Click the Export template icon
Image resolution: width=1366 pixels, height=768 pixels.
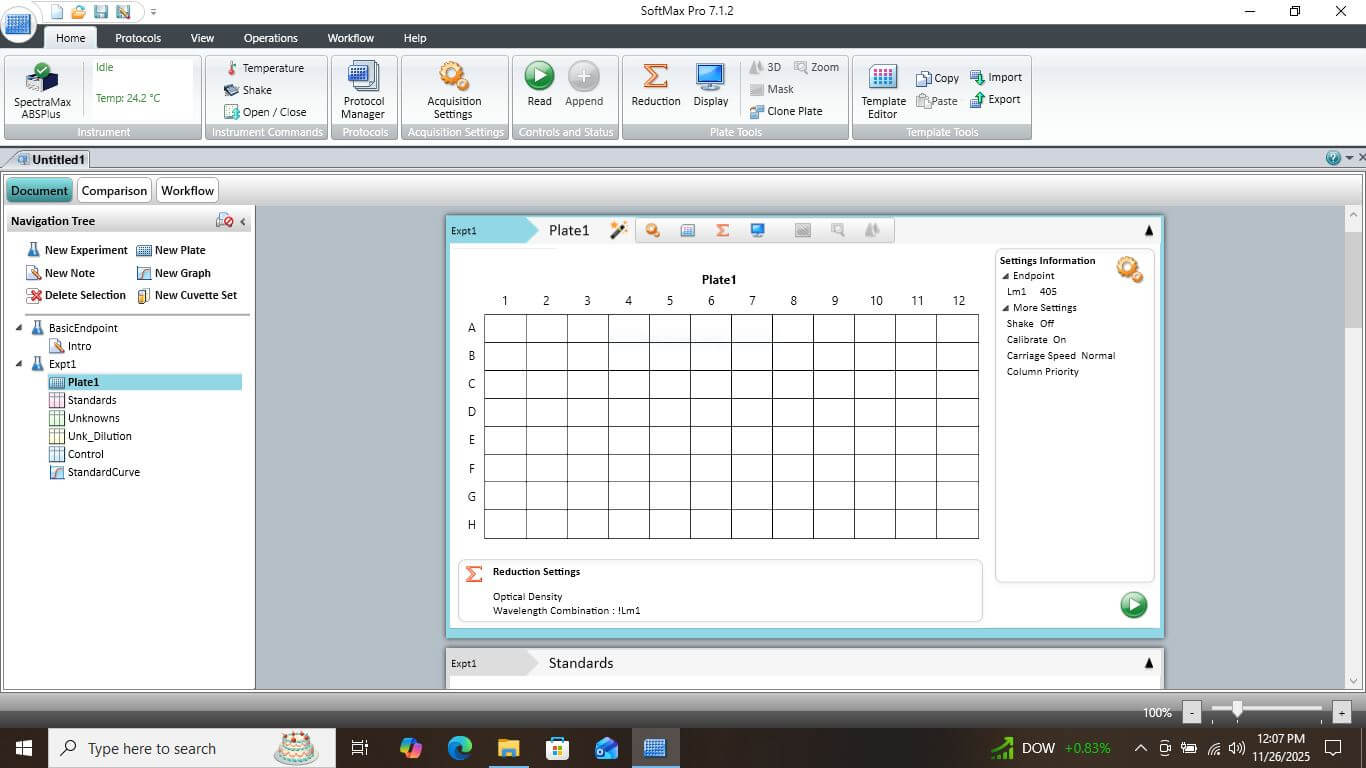tap(996, 99)
